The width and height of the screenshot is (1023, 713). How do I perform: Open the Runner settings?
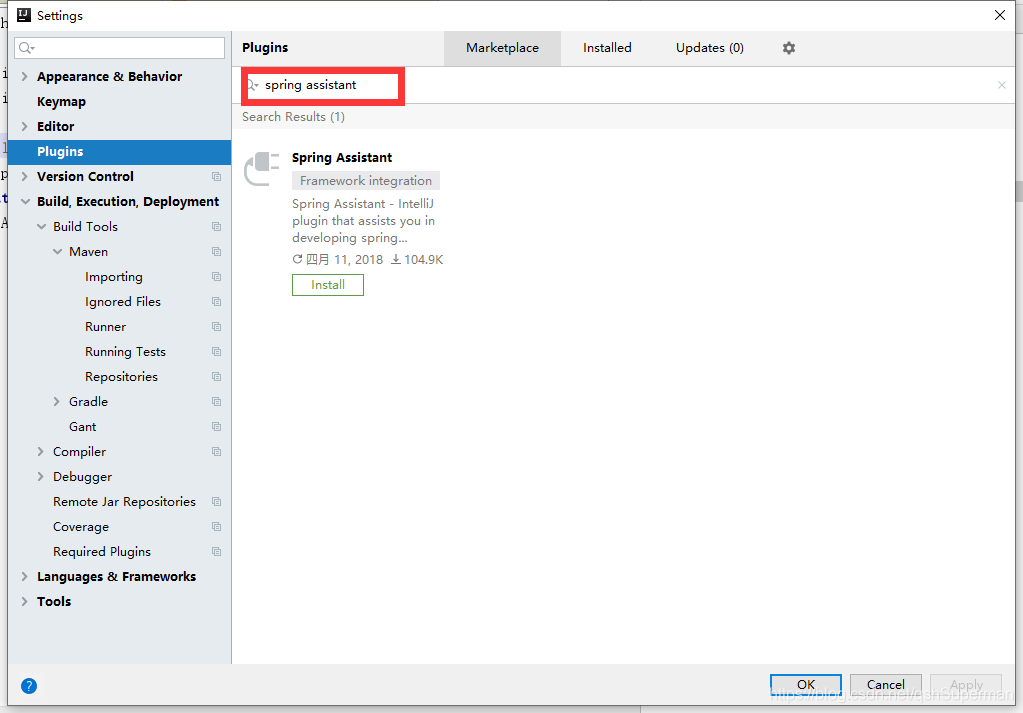click(105, 327)
